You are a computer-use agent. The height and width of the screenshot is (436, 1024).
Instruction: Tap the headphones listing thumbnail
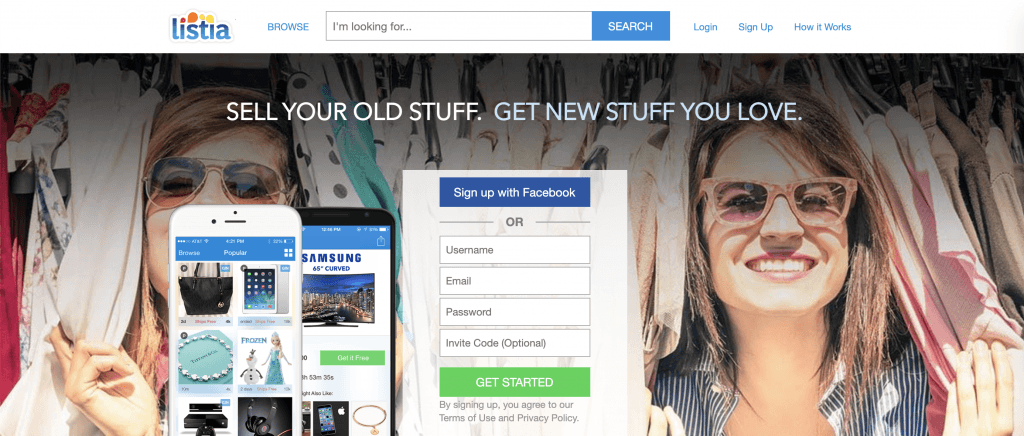(264, 416)
